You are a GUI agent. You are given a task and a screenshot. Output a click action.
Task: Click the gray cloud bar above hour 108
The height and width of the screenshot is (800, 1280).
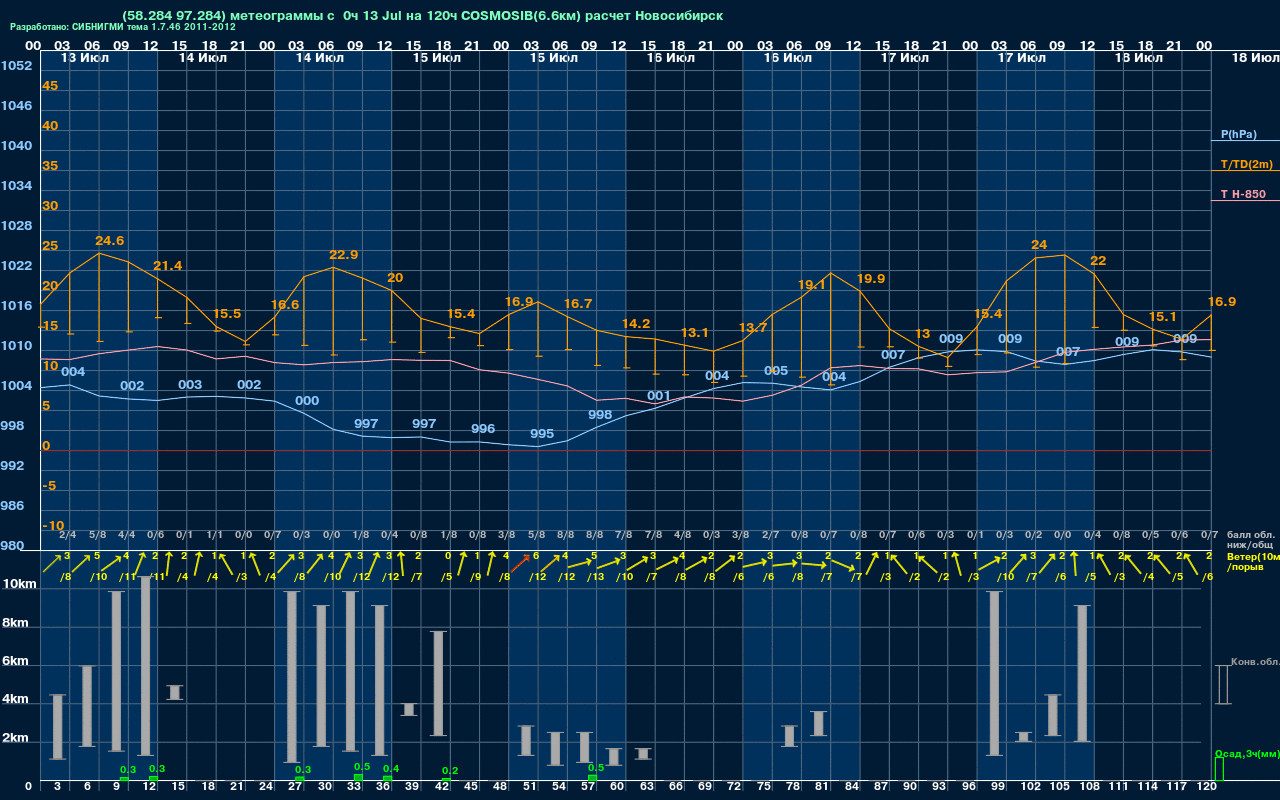click(1082, 673)
